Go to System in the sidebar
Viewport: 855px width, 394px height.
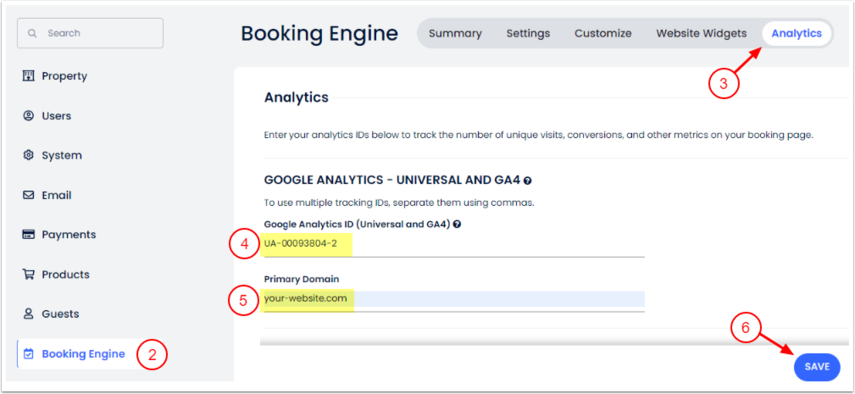pyautogui.click(x=62, y=155)
